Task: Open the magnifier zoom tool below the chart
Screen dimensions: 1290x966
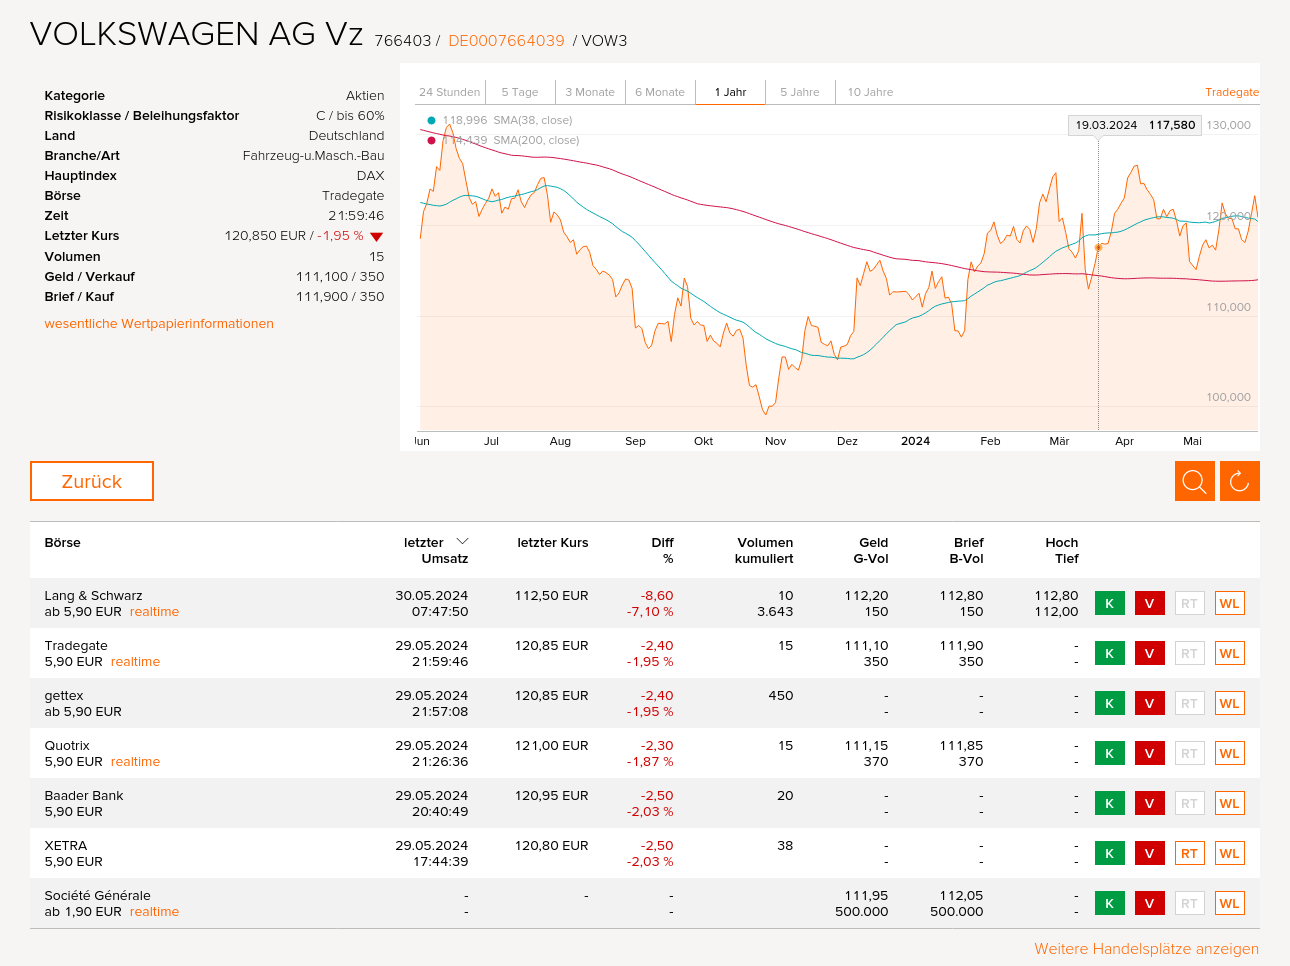Action: (x=1194, y=481)
